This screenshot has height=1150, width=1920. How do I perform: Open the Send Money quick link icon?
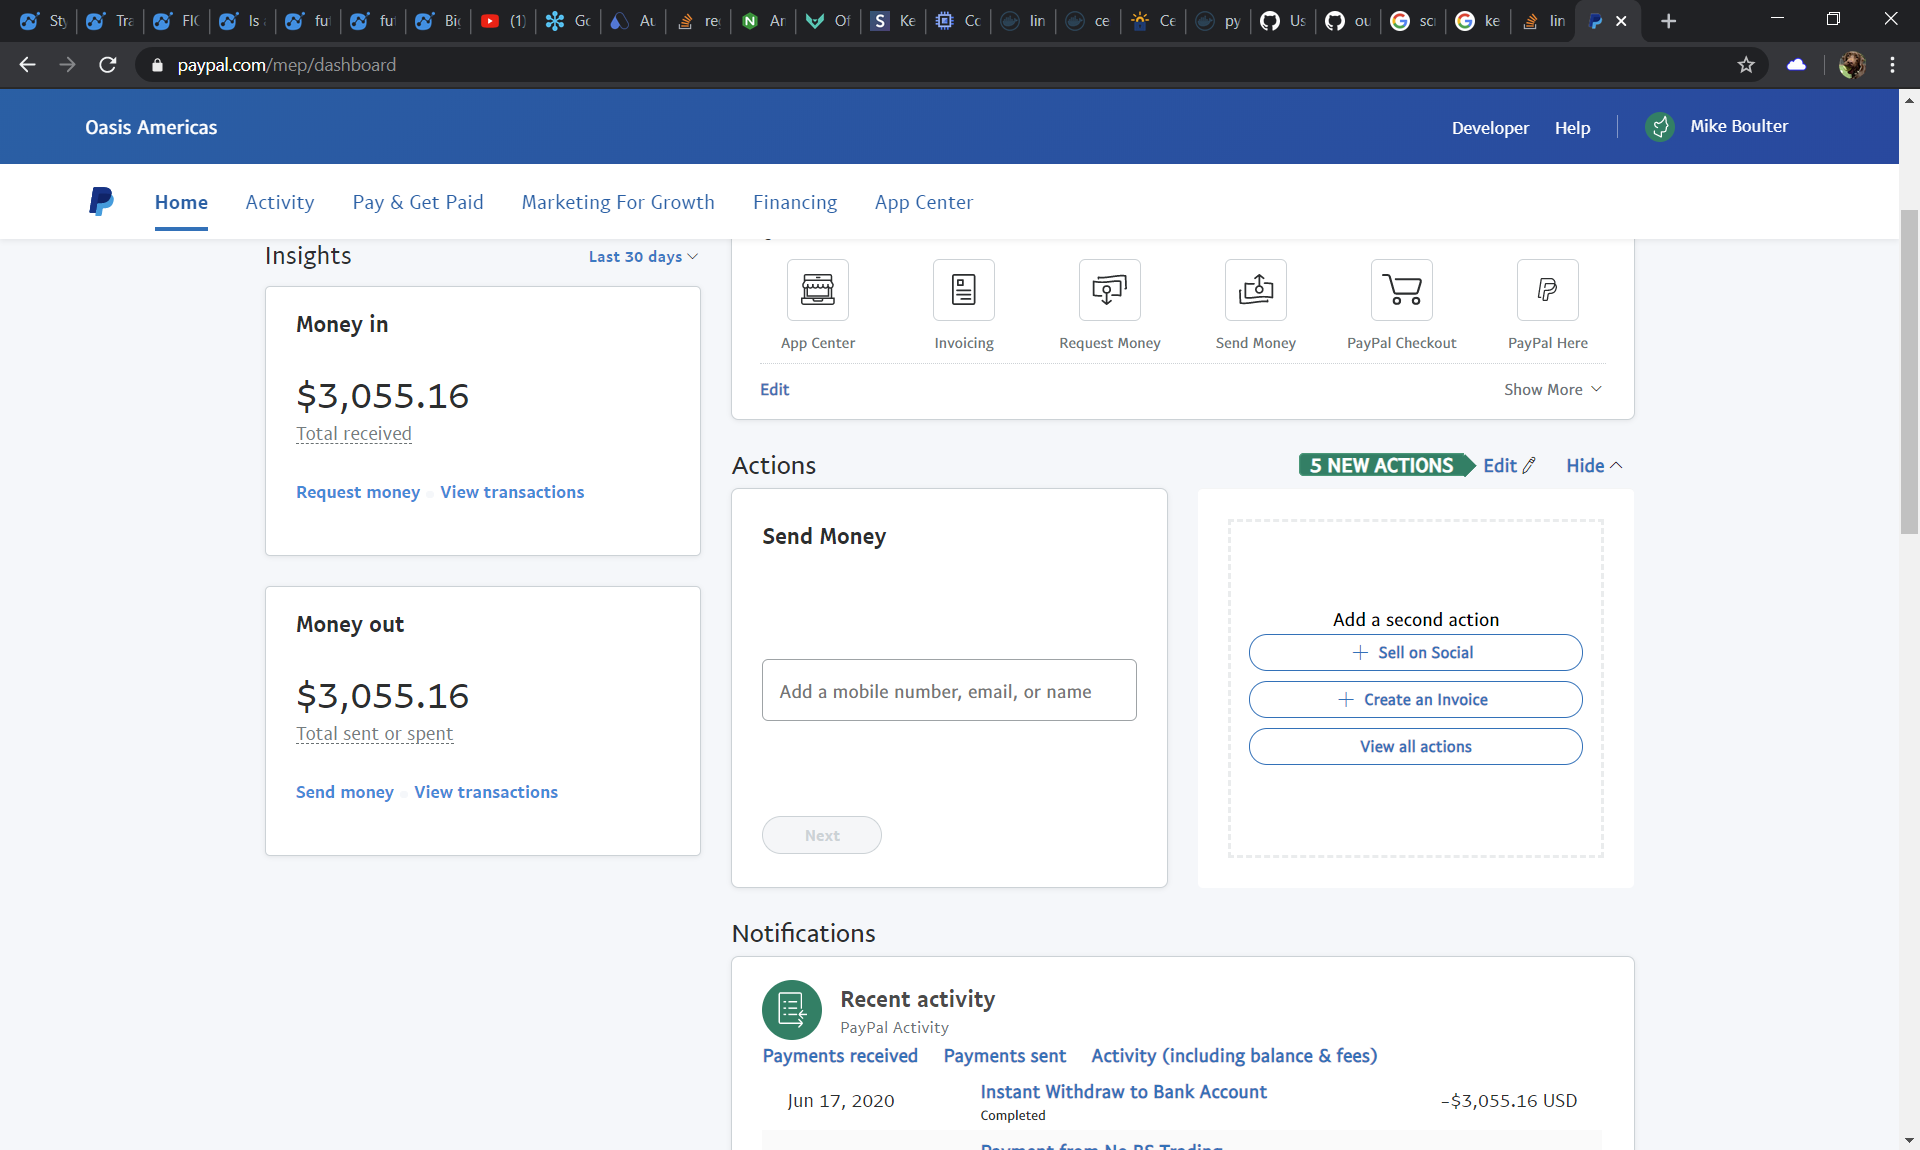[1256, 290]
